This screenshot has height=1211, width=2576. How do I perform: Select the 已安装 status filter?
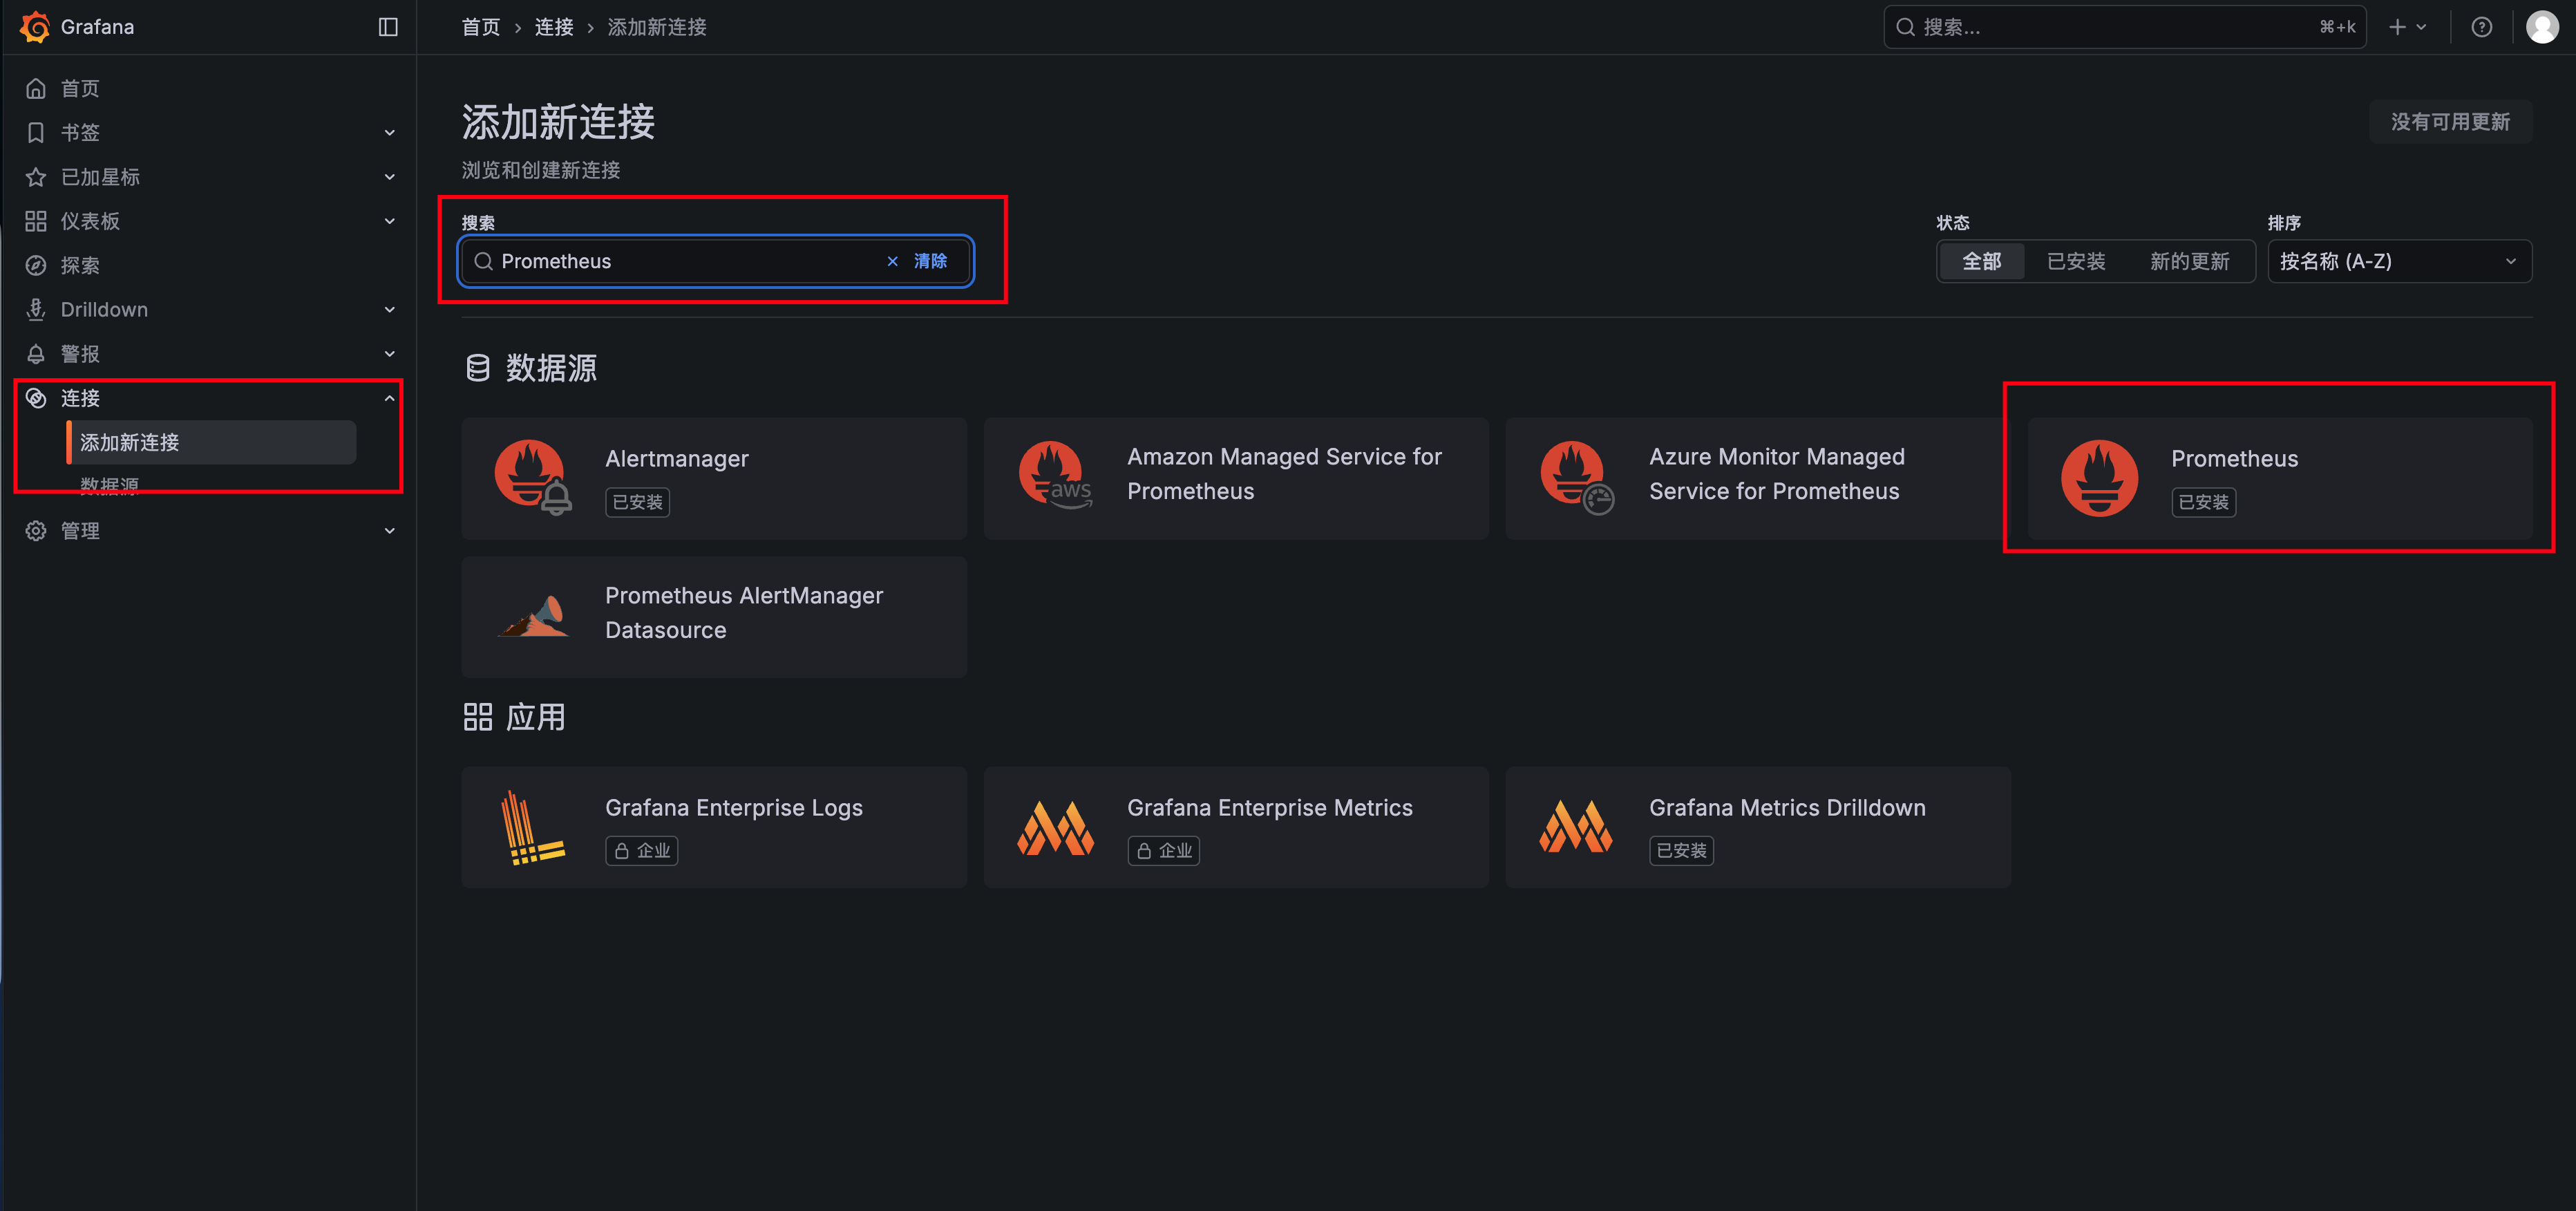click(2076, 261)
